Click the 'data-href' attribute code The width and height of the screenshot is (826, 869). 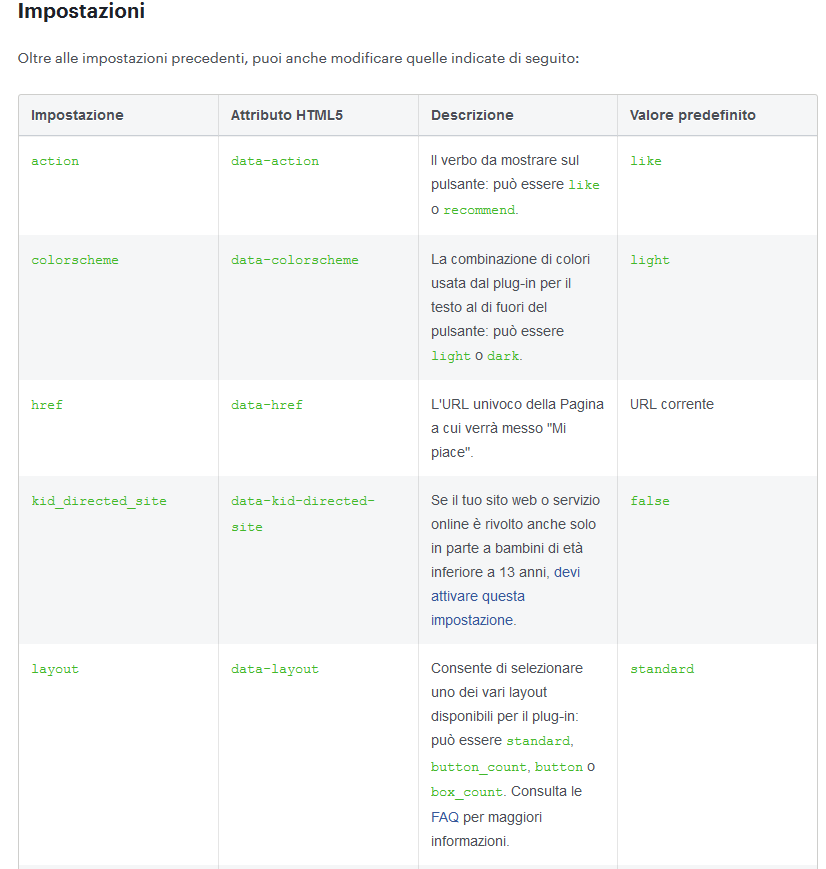click(267, 405)
